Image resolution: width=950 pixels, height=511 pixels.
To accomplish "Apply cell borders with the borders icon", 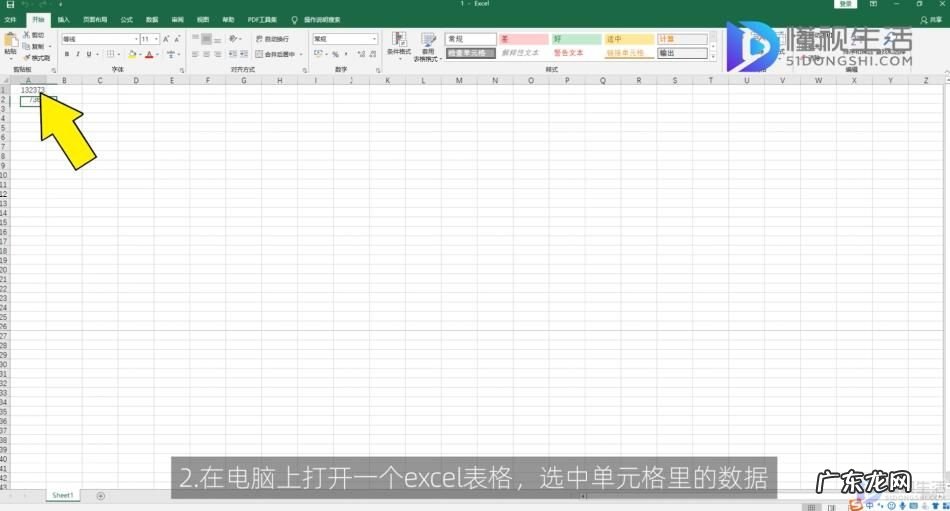I will pyautogui.click(x=110, y=55).
